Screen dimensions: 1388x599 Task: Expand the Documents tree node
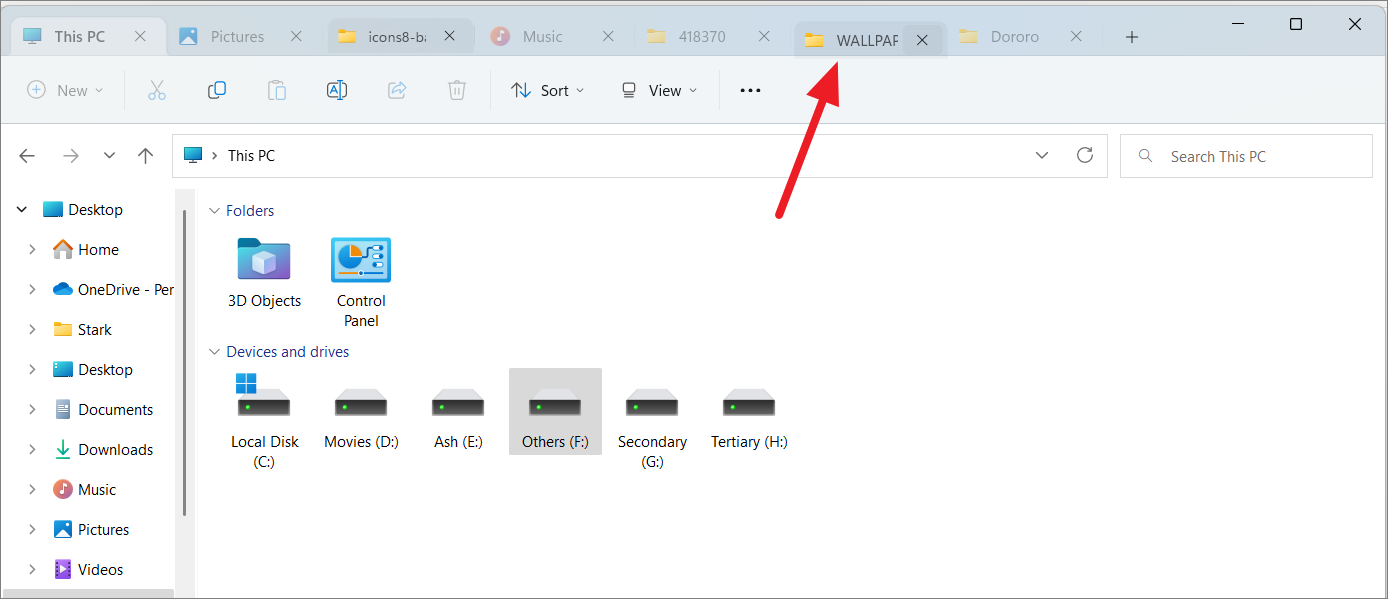[32, 410]
